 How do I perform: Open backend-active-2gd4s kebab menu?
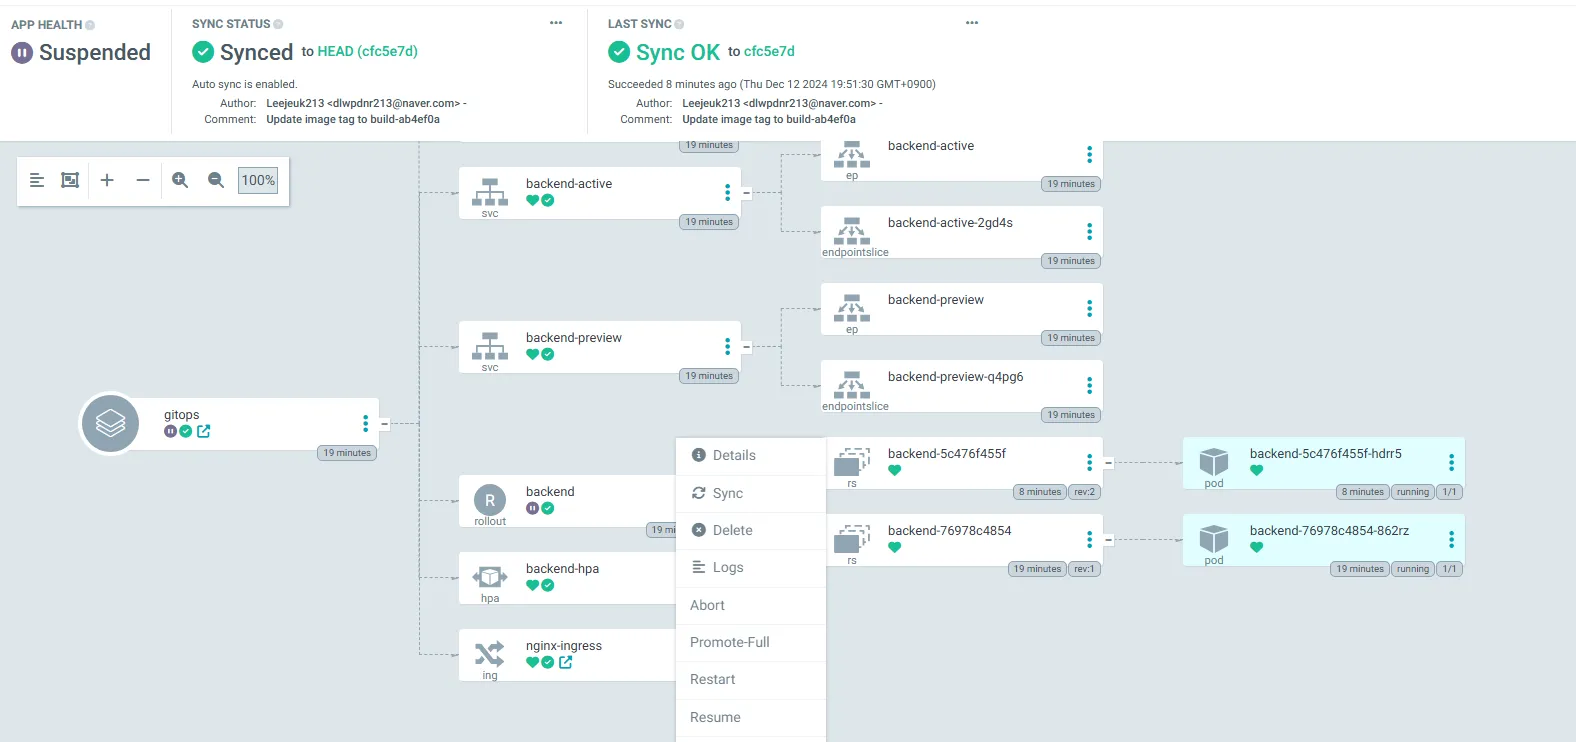1090,232
